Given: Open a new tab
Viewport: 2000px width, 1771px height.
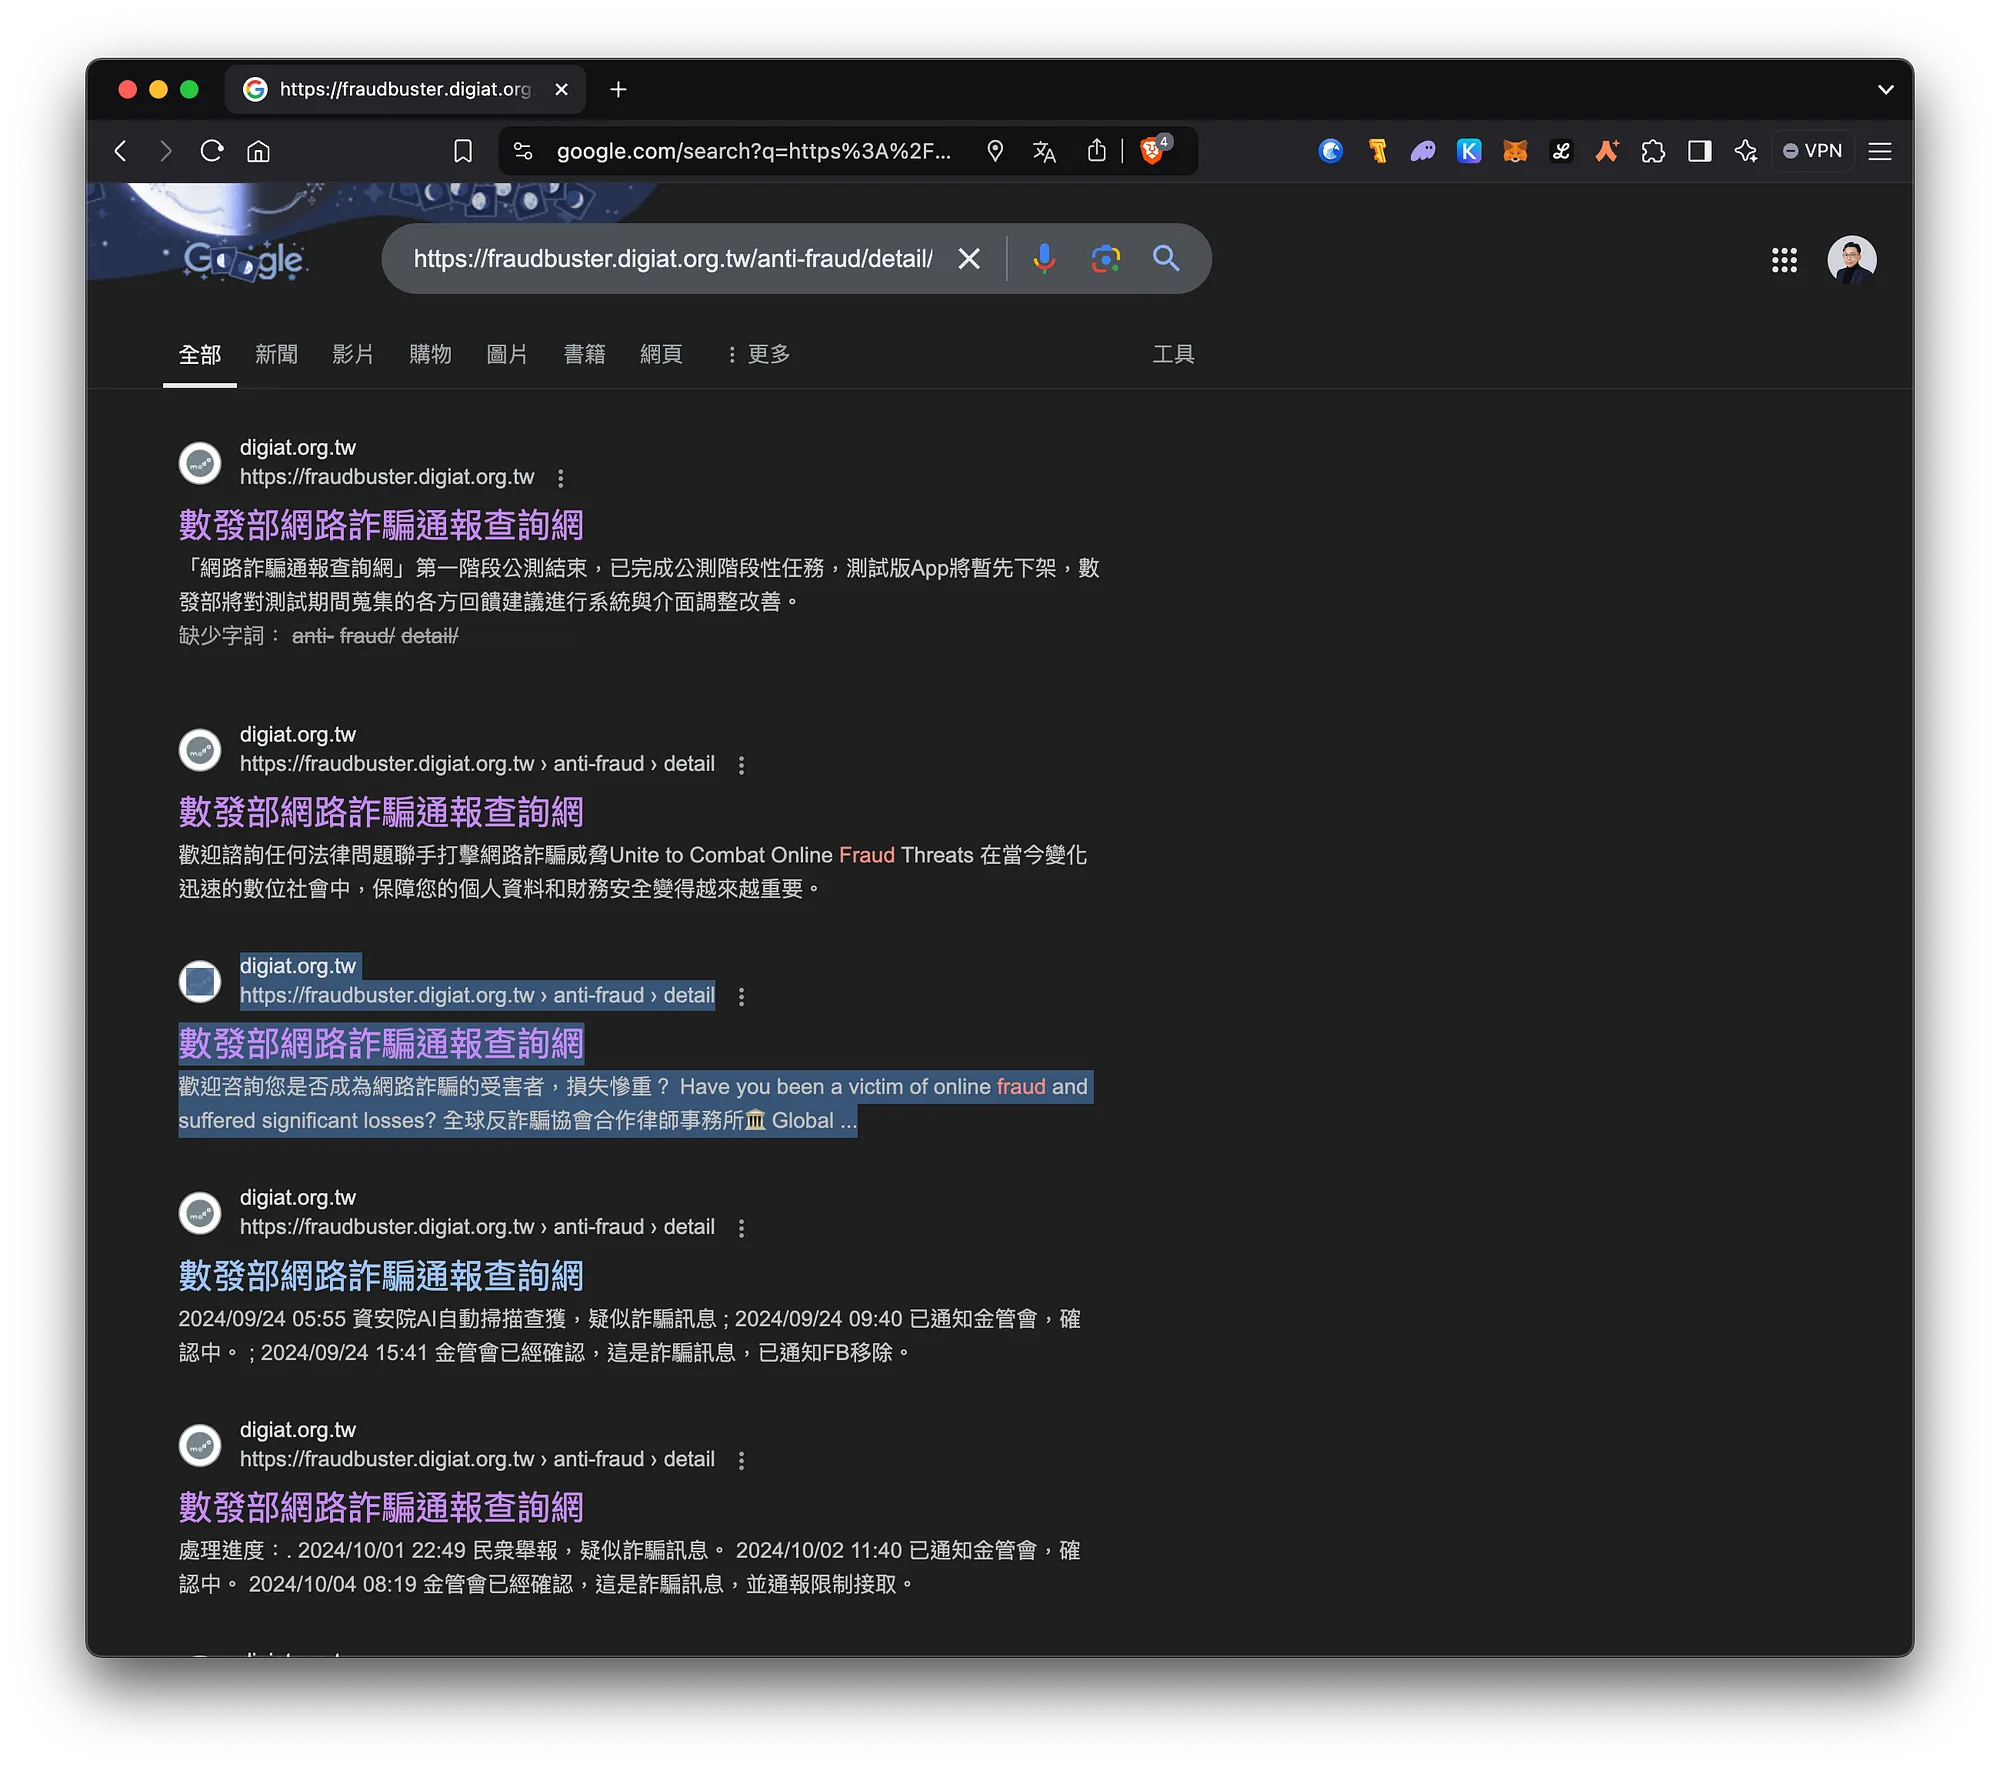Looking at the screenshot, I should (x=618, y=90).
